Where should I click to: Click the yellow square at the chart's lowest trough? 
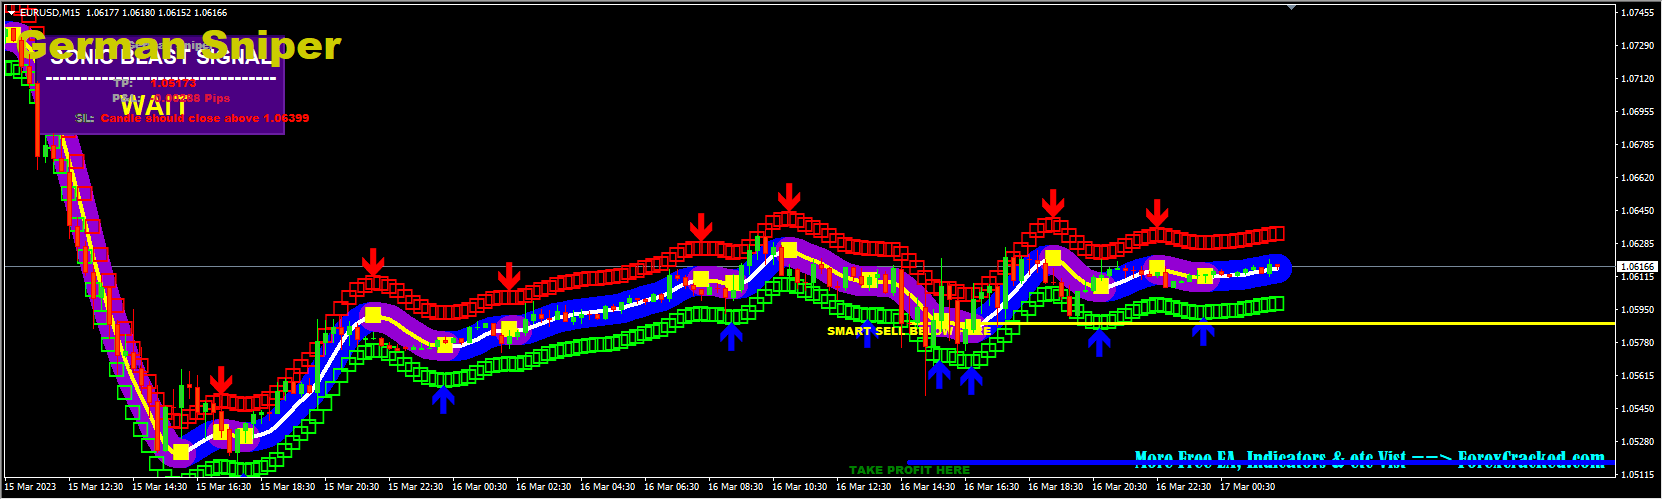[x=180, y=452]
